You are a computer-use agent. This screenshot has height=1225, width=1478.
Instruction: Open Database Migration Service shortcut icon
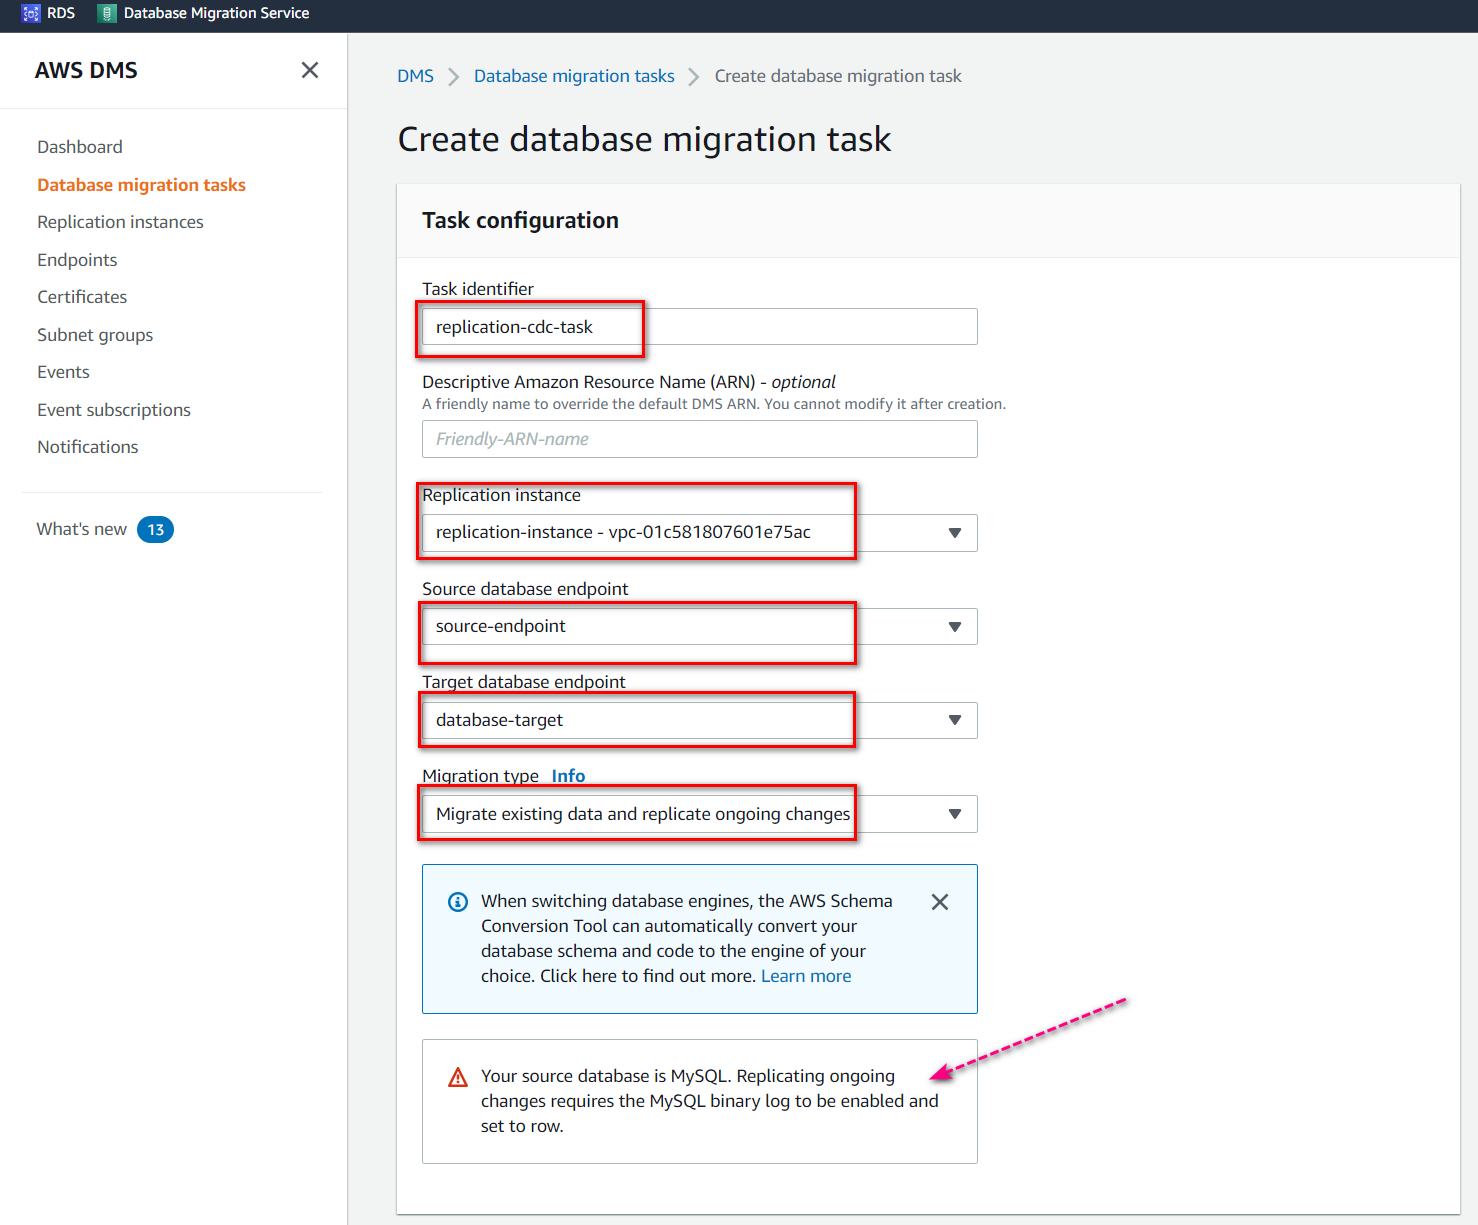pos(107,13)
